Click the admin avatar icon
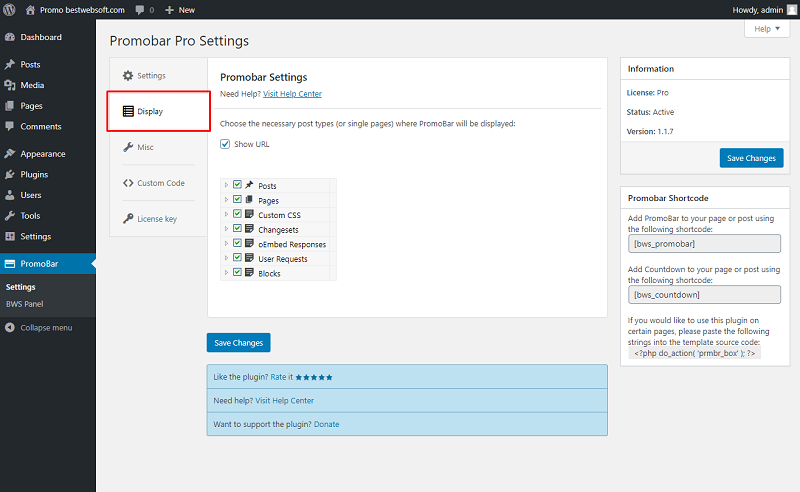The width and height of the screenshot is (800, 492). 792,10
